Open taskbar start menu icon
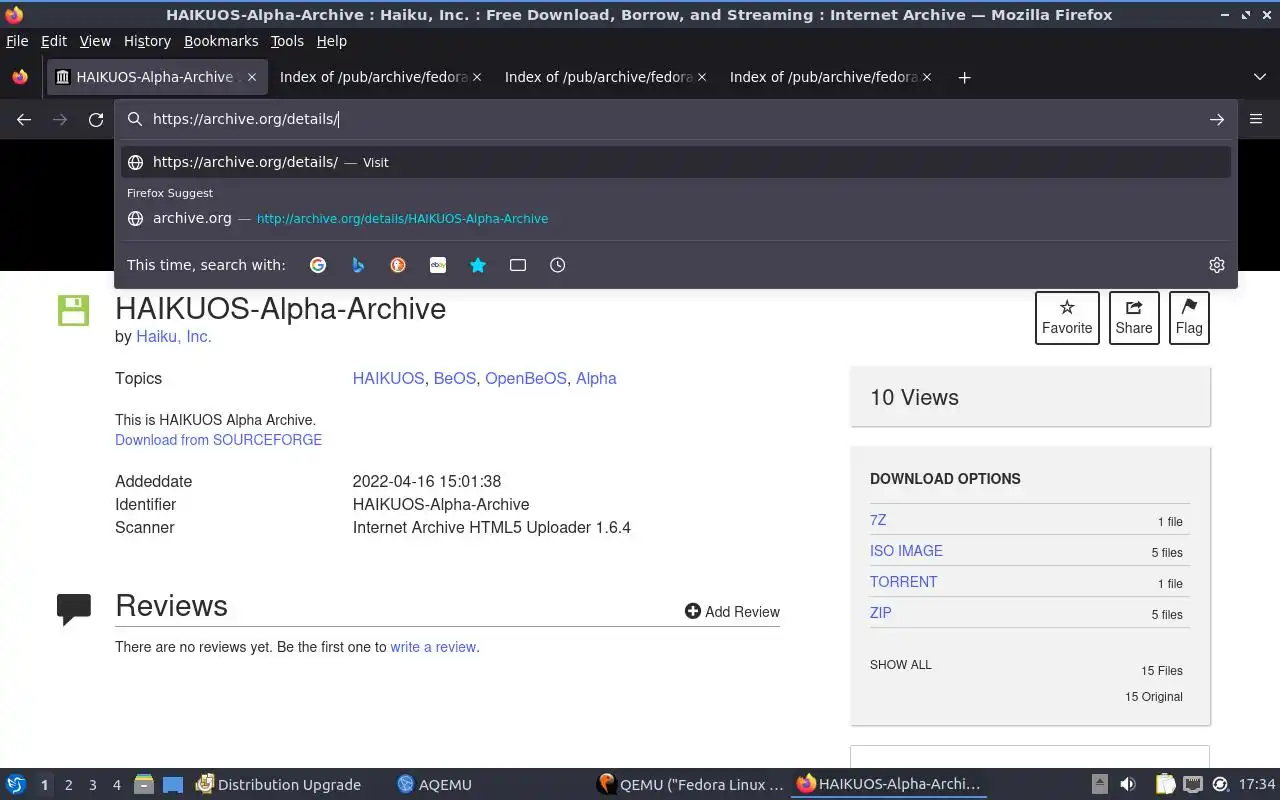The height and width of the screenshot is (800, 1280). pos(16,785)
